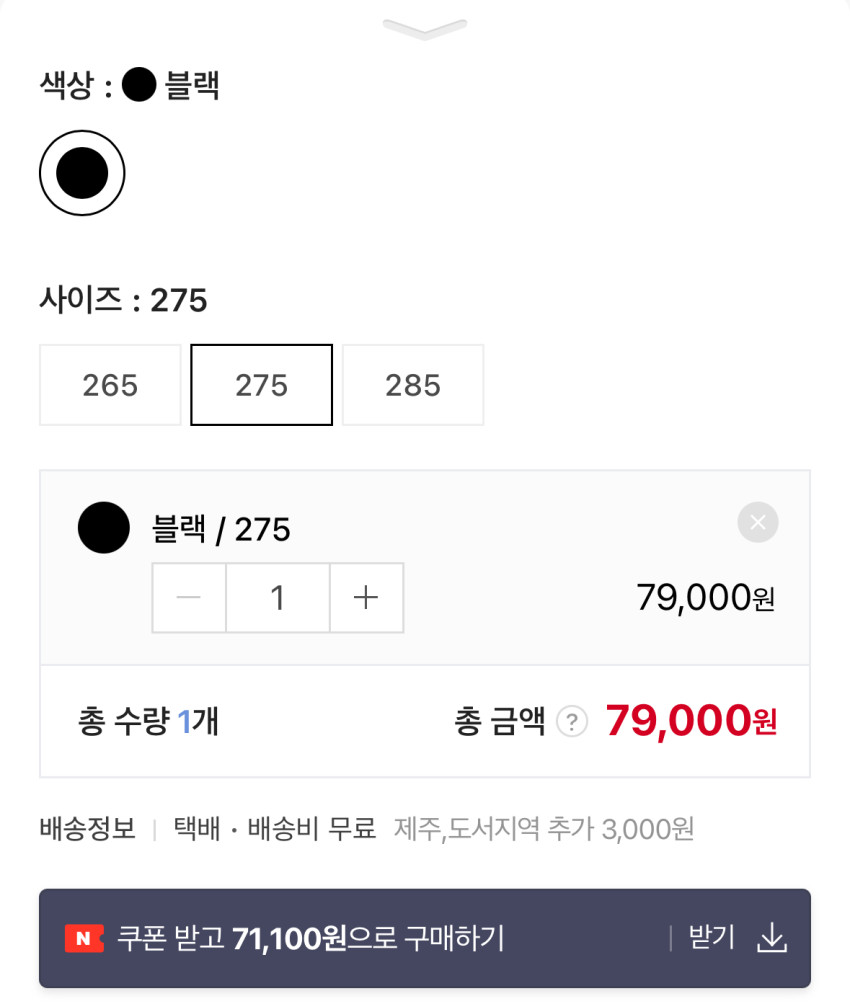Click the black thumbnail beside 블랙 / 275
The height and width of the screenshot is (1004, 850).
104,528
